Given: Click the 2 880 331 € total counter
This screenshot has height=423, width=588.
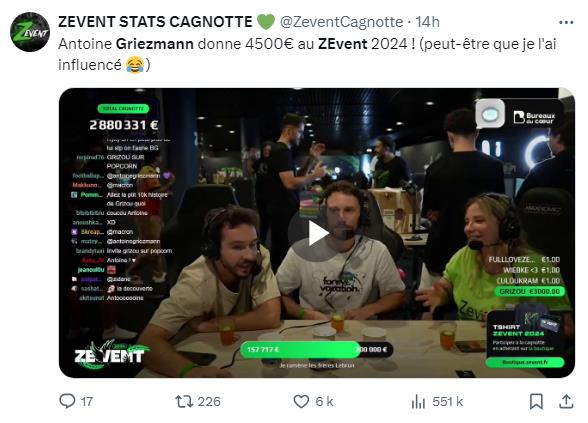Looking at the screenshot, I should 124,125.
